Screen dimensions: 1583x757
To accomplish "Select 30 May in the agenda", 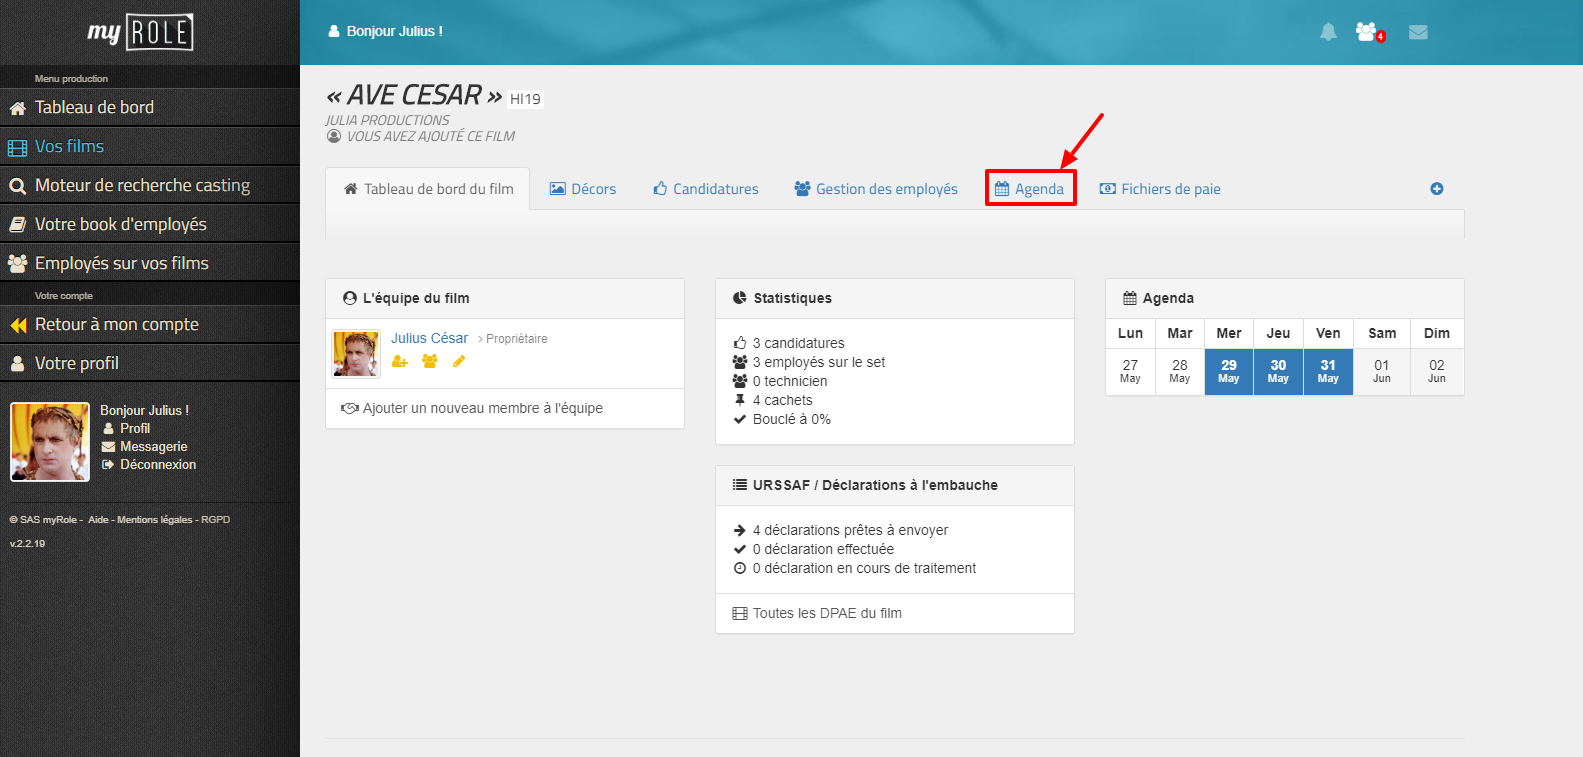I will point(1278,371).
